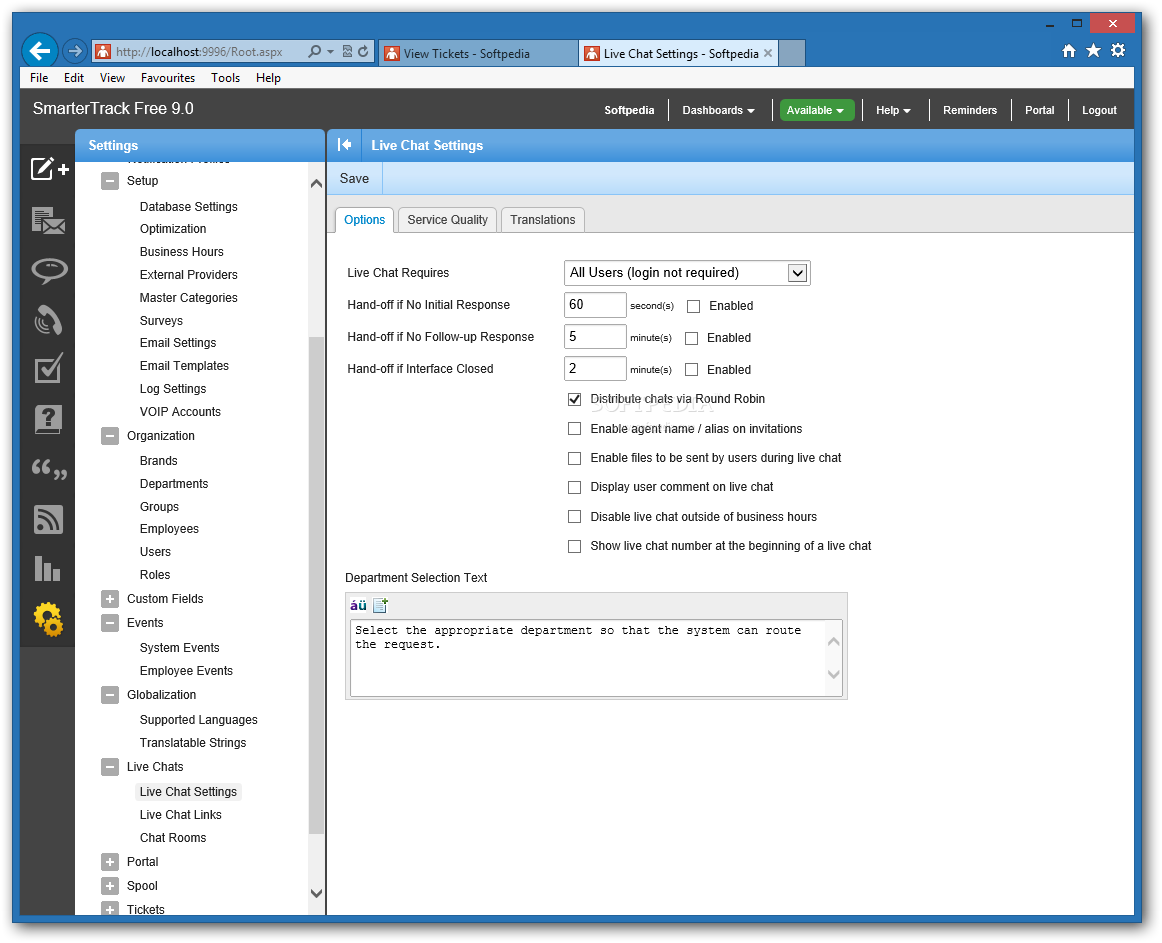Viewport: 1162px width, 943px height.
Task: Click the Portal link in top bar
Action: tap(1039, 110)
